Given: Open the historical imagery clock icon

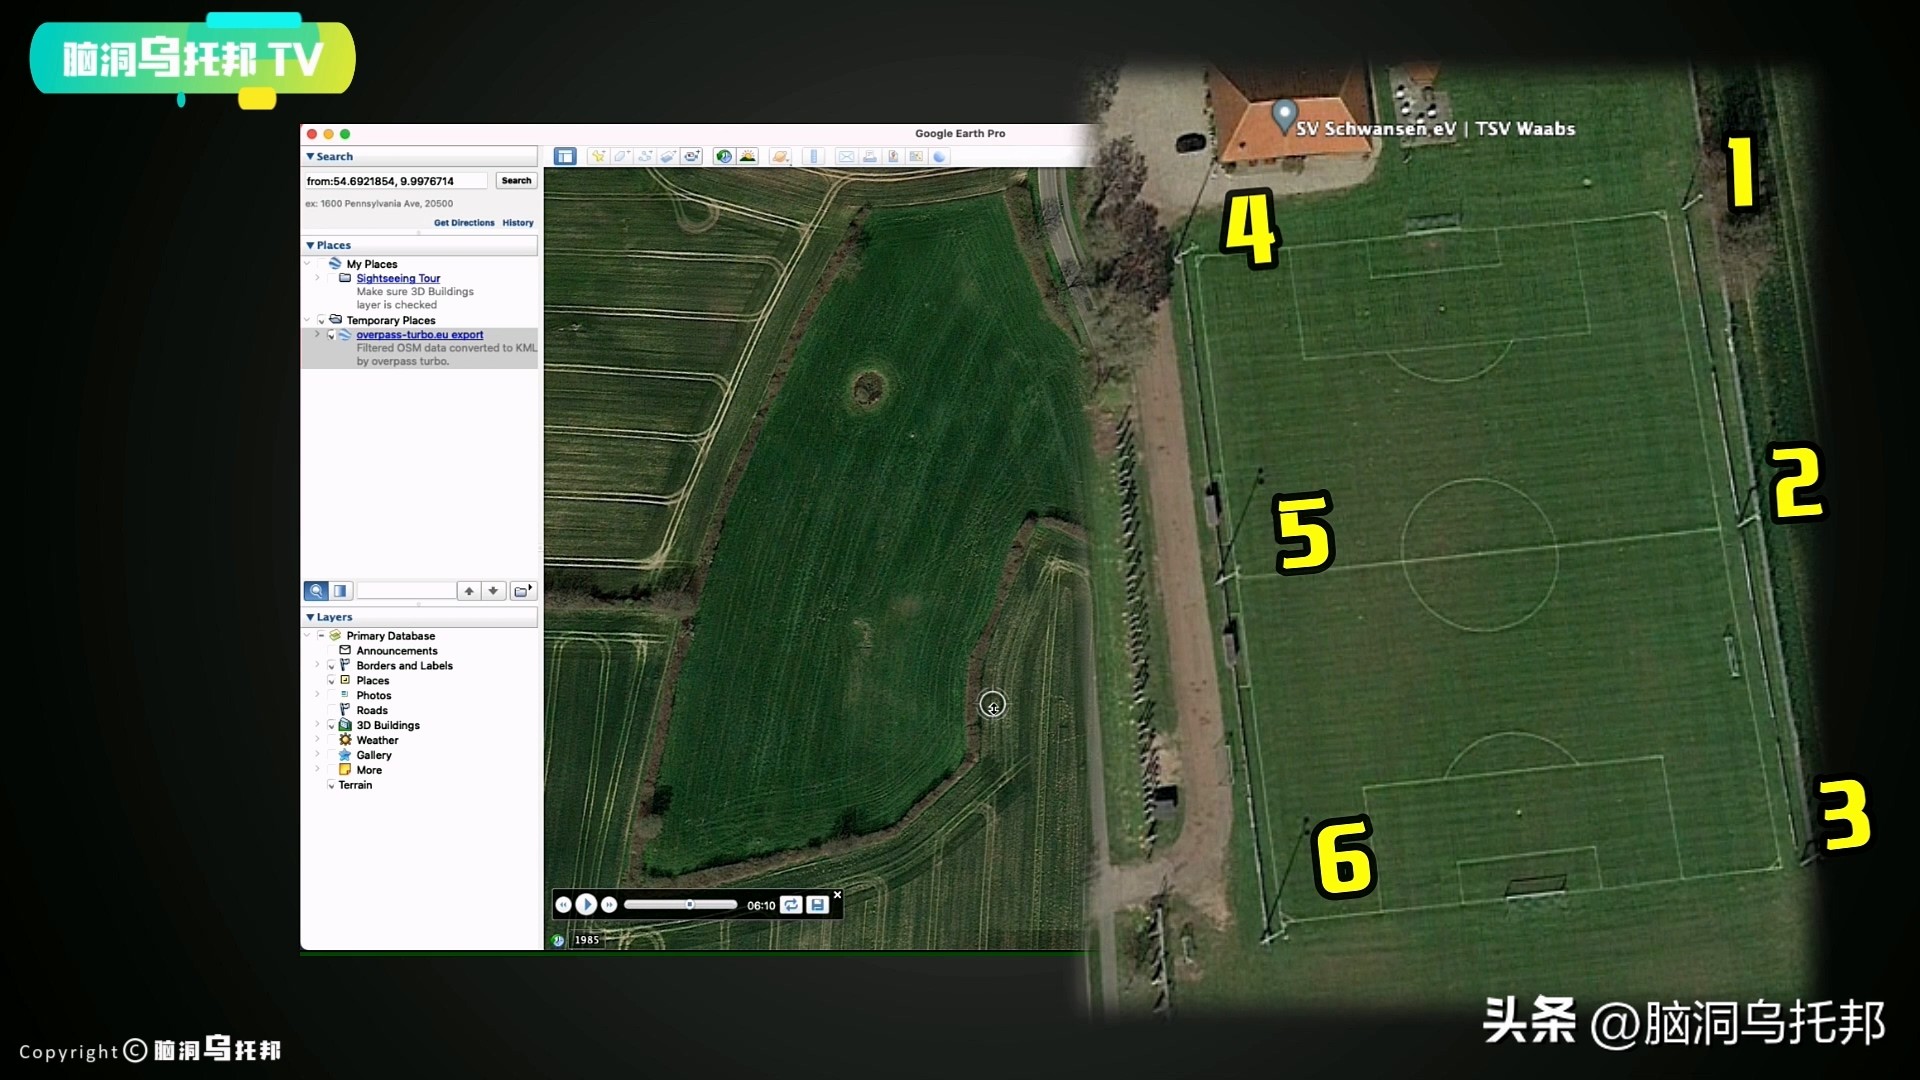Looking at the screenshot, I should (723, 156).
